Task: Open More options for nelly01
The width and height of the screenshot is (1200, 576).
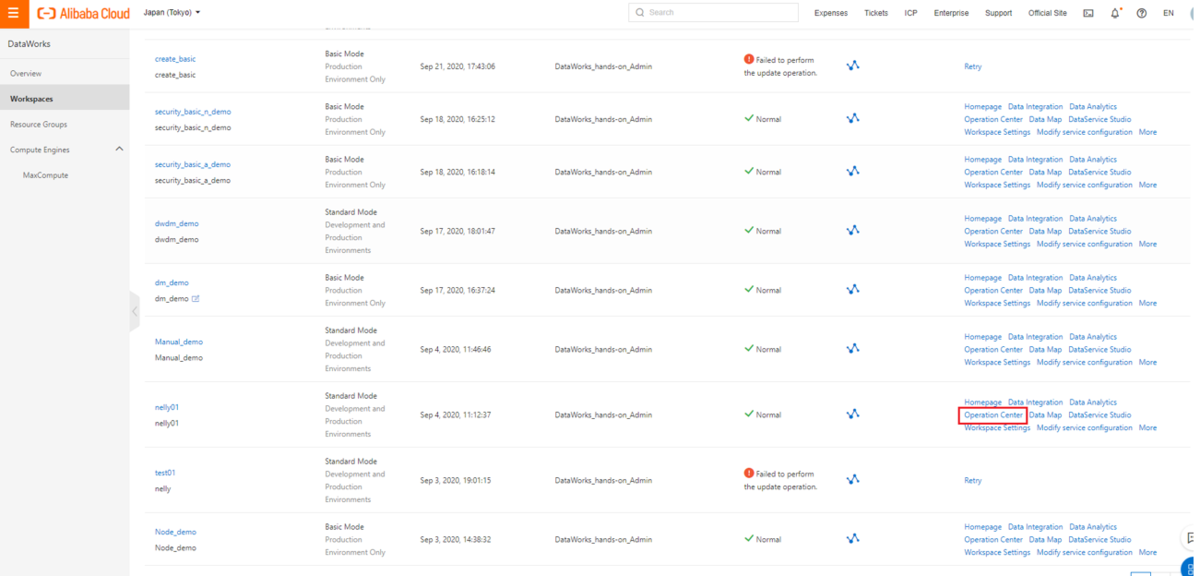Action: (1147, 428)
